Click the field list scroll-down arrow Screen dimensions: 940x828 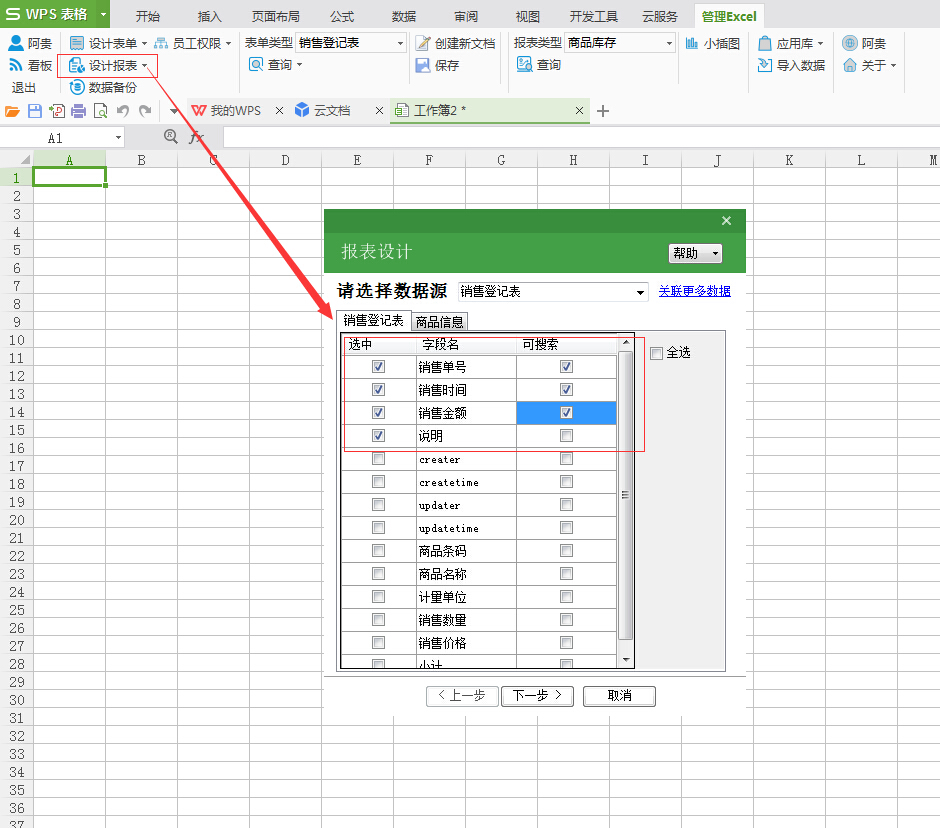click(x=626, y=660)
